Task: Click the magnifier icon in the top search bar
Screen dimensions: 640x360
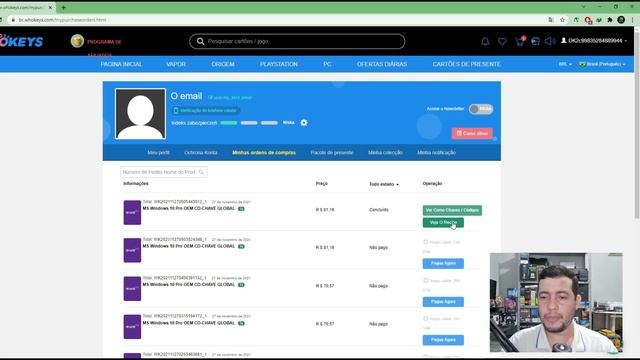Action: [200, 41]
